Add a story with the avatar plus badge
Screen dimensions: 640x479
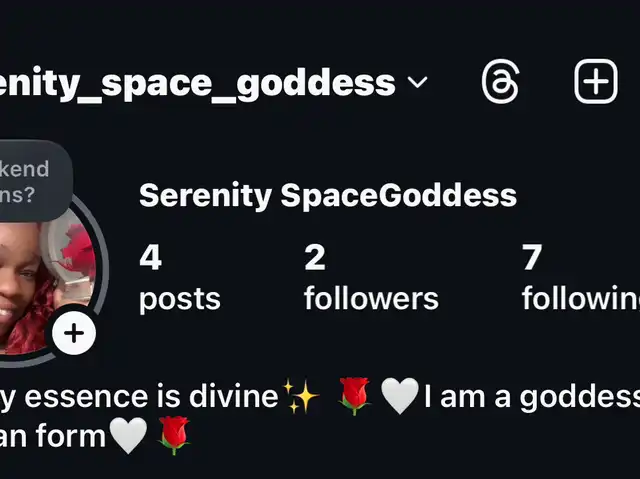(x=74, y=333)
